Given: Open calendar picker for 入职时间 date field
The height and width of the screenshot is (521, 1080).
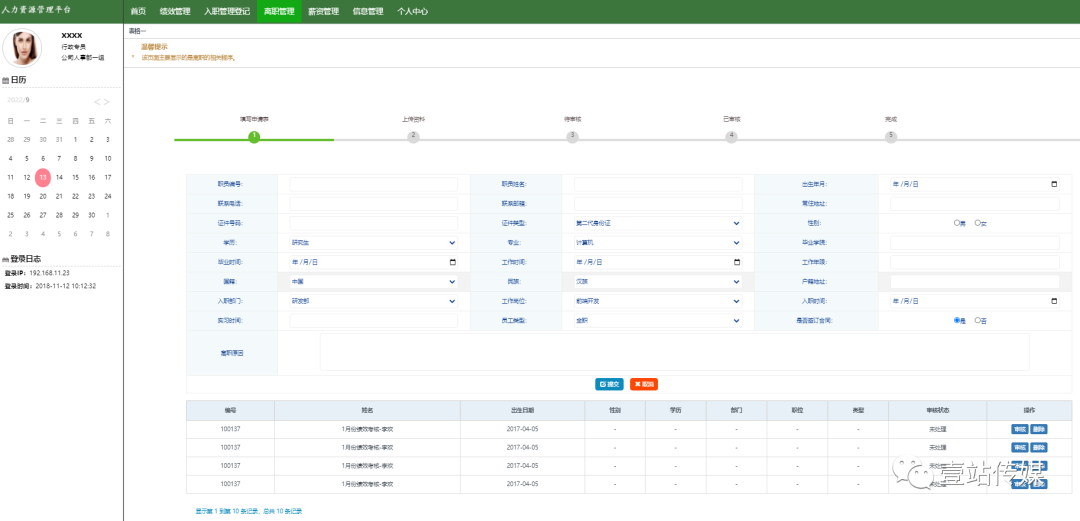Looking at the screenshot, I should coord(1054,301).
